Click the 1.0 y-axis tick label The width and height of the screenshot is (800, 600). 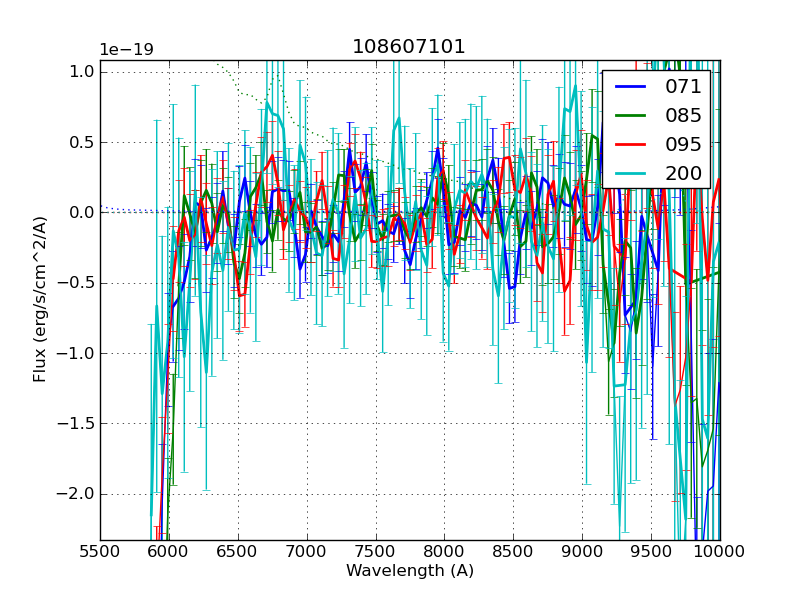tap(82, 71)
